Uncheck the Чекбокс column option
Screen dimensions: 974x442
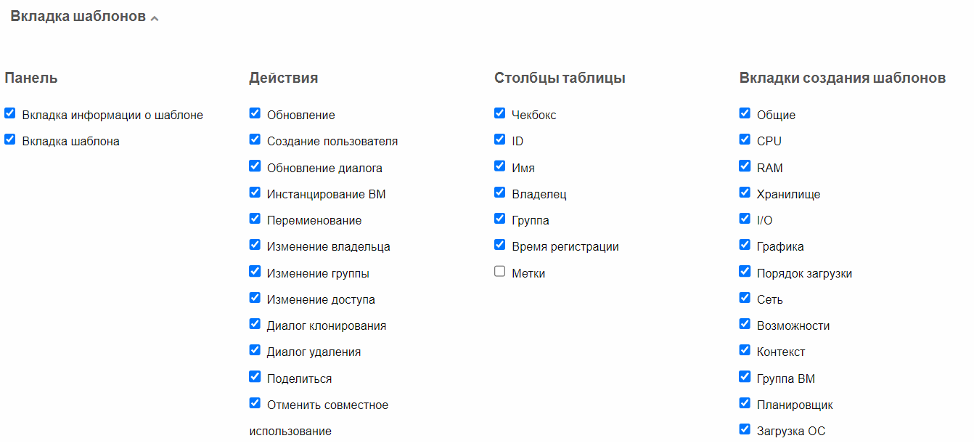(499, 114)
